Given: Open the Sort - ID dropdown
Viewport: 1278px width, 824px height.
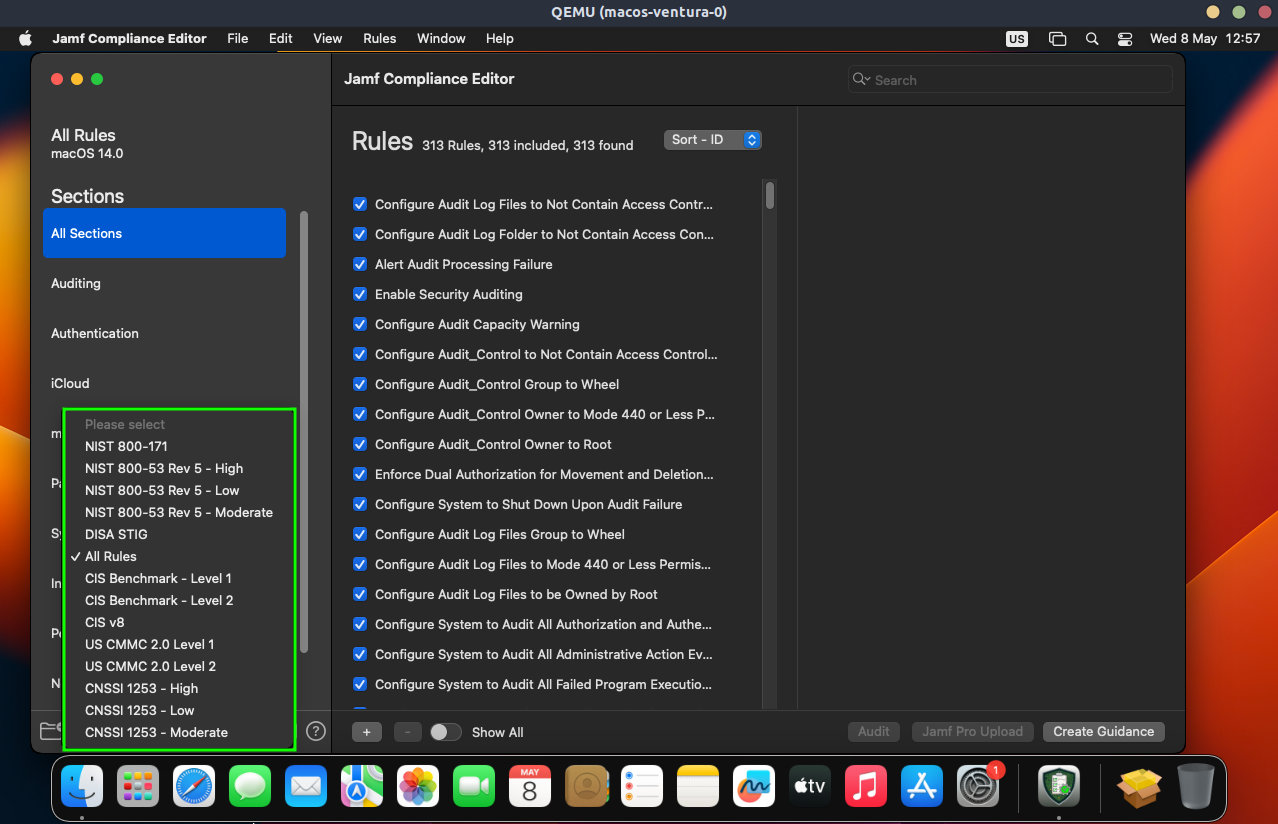Looking at the screenshot, I should 712,140.
